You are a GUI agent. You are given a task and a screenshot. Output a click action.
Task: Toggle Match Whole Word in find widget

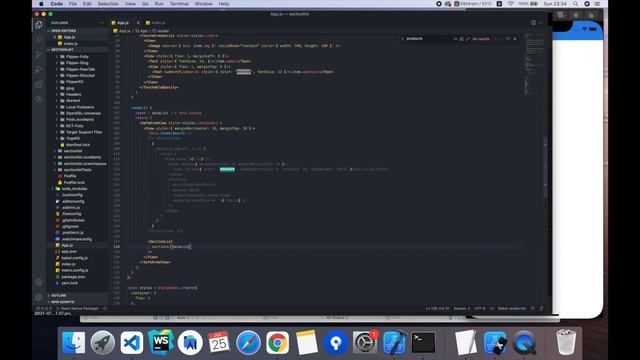[x=461, y=39]
